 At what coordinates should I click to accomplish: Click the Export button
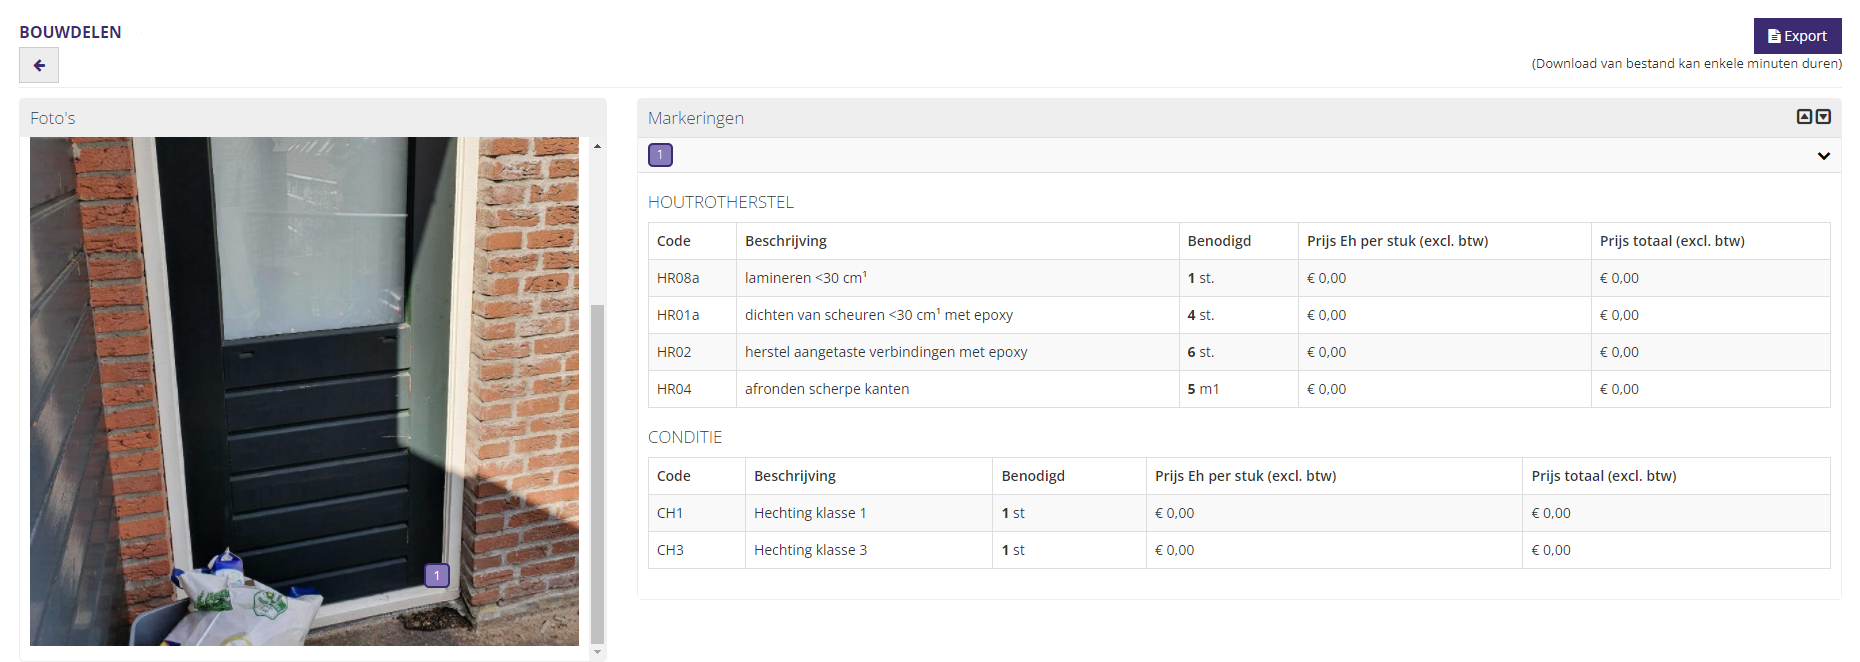pos(1797,36)
